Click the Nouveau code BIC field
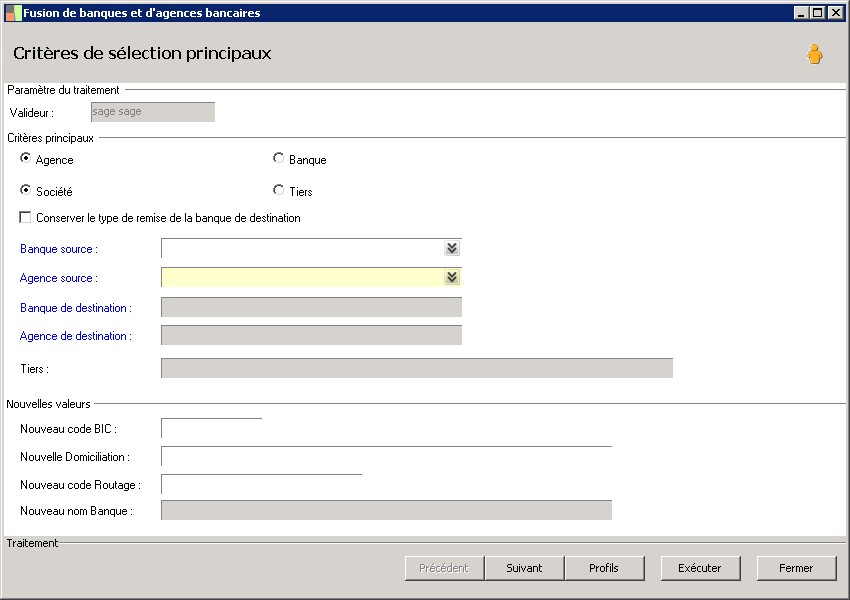Viewport: 850px width, 600px height. pos(211,429)
